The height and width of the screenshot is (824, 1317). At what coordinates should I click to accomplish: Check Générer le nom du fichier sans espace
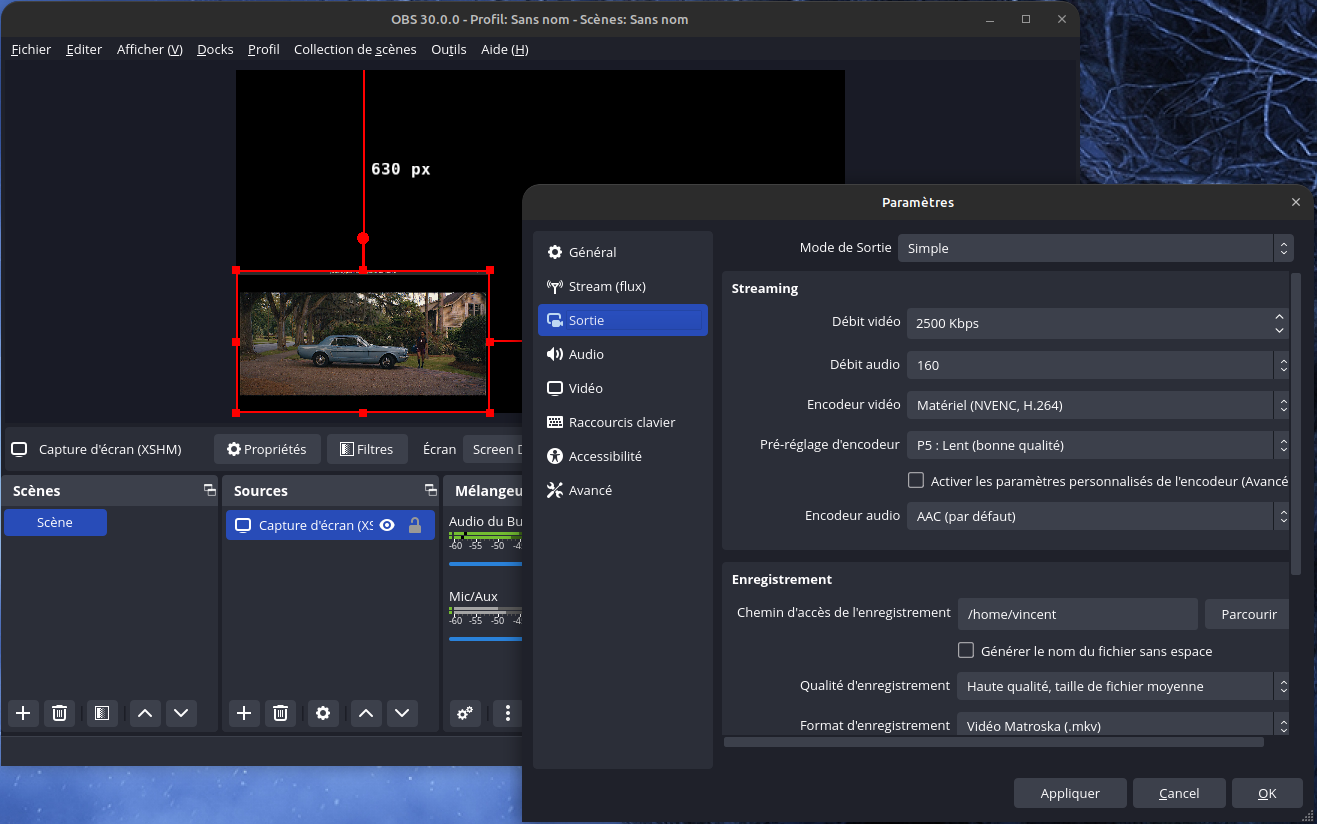point(966,651)
